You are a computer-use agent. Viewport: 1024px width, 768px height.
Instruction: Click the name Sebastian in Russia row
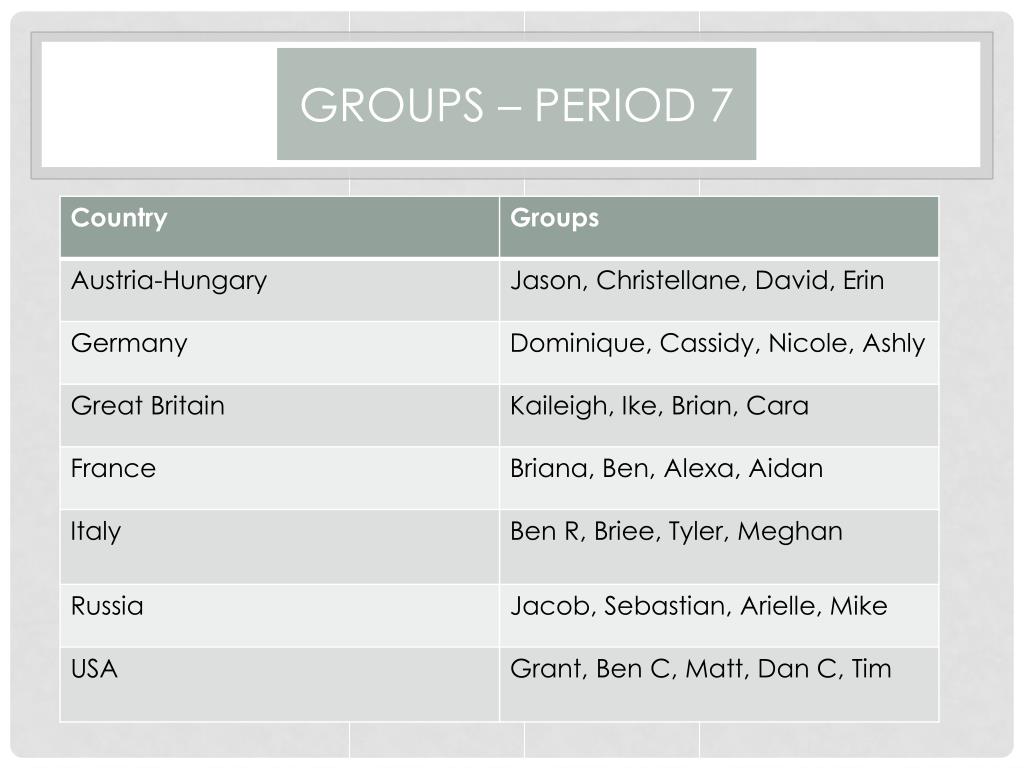click(665, 606)
